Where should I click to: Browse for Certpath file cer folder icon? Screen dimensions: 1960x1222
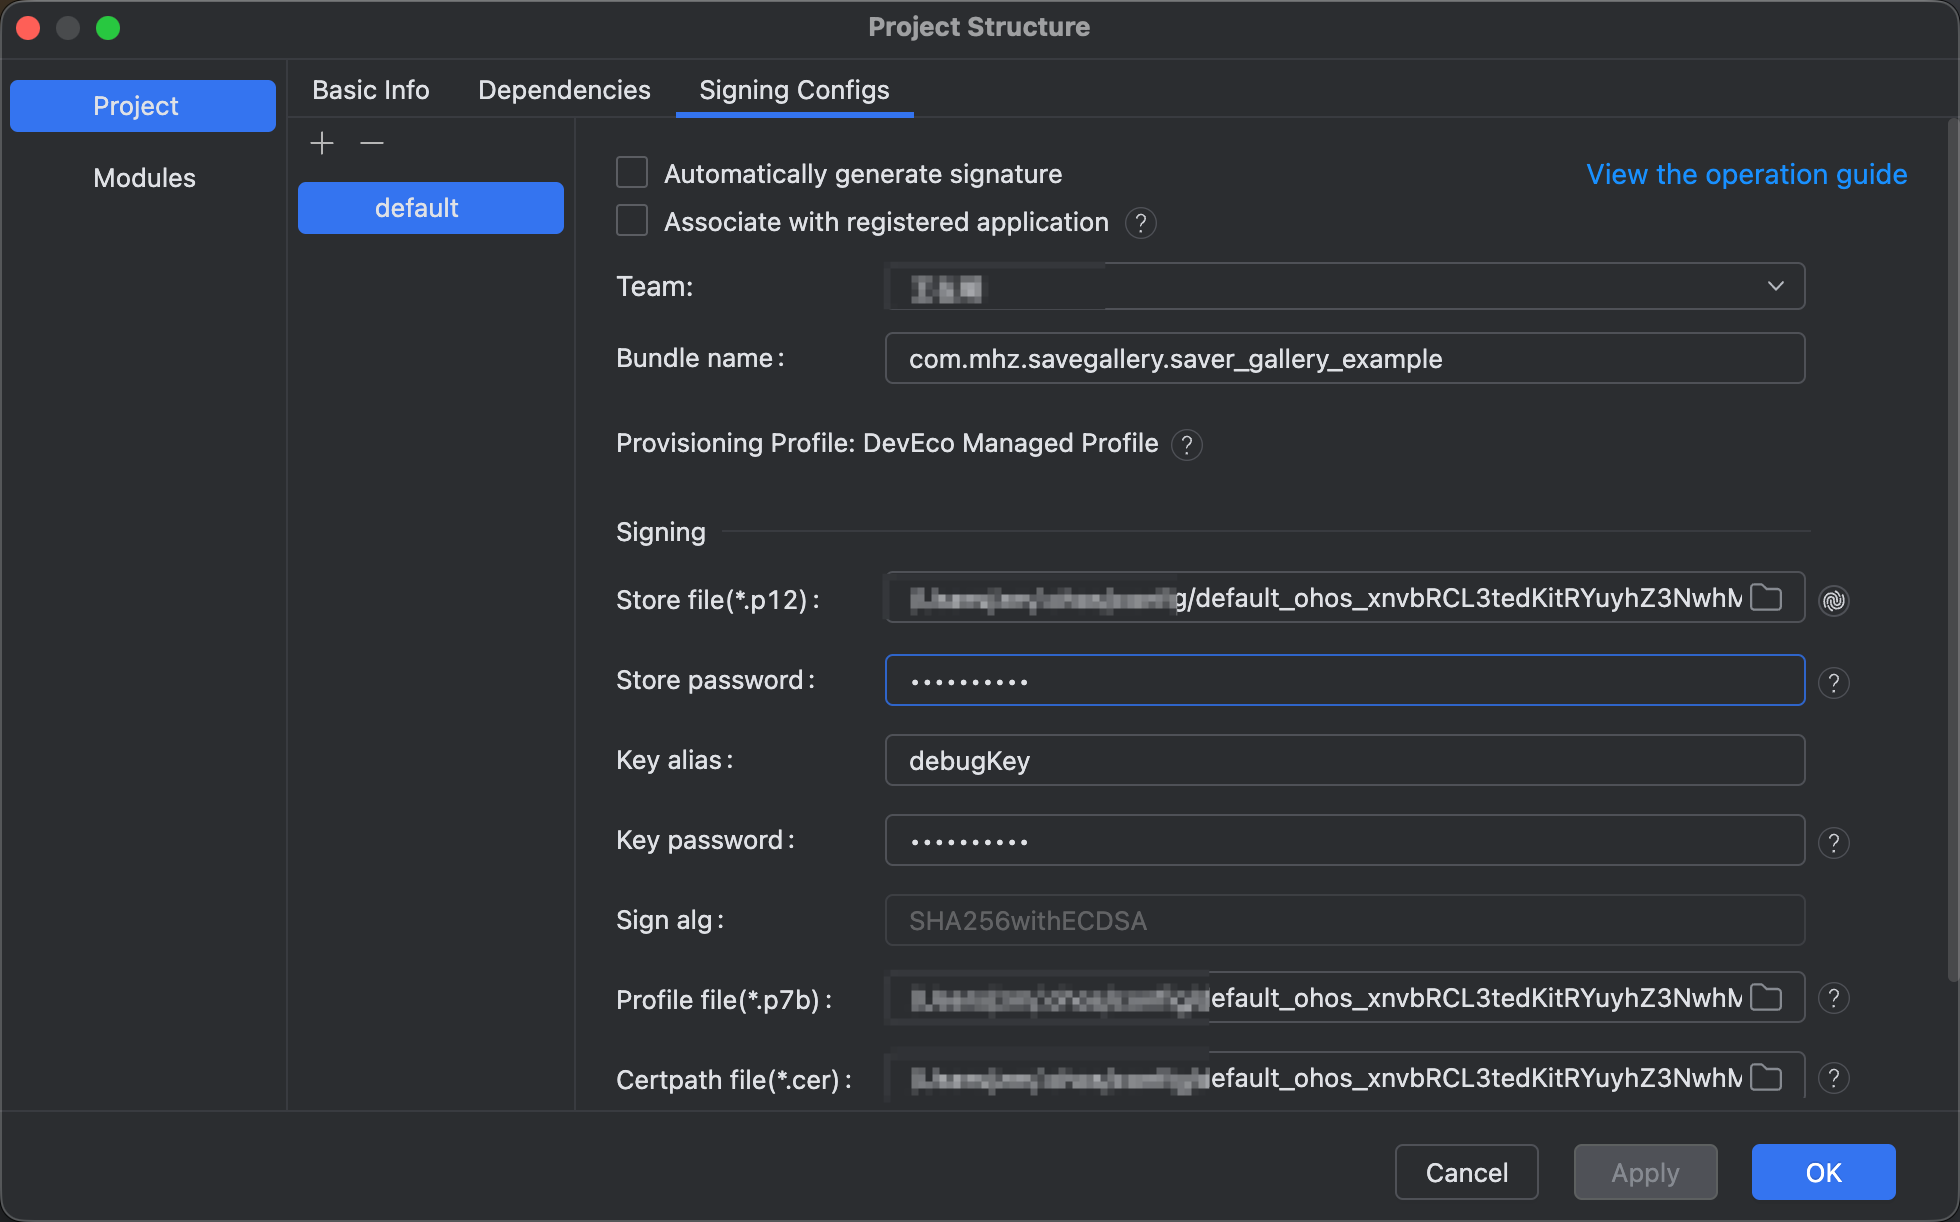tap(1766, 1078)
